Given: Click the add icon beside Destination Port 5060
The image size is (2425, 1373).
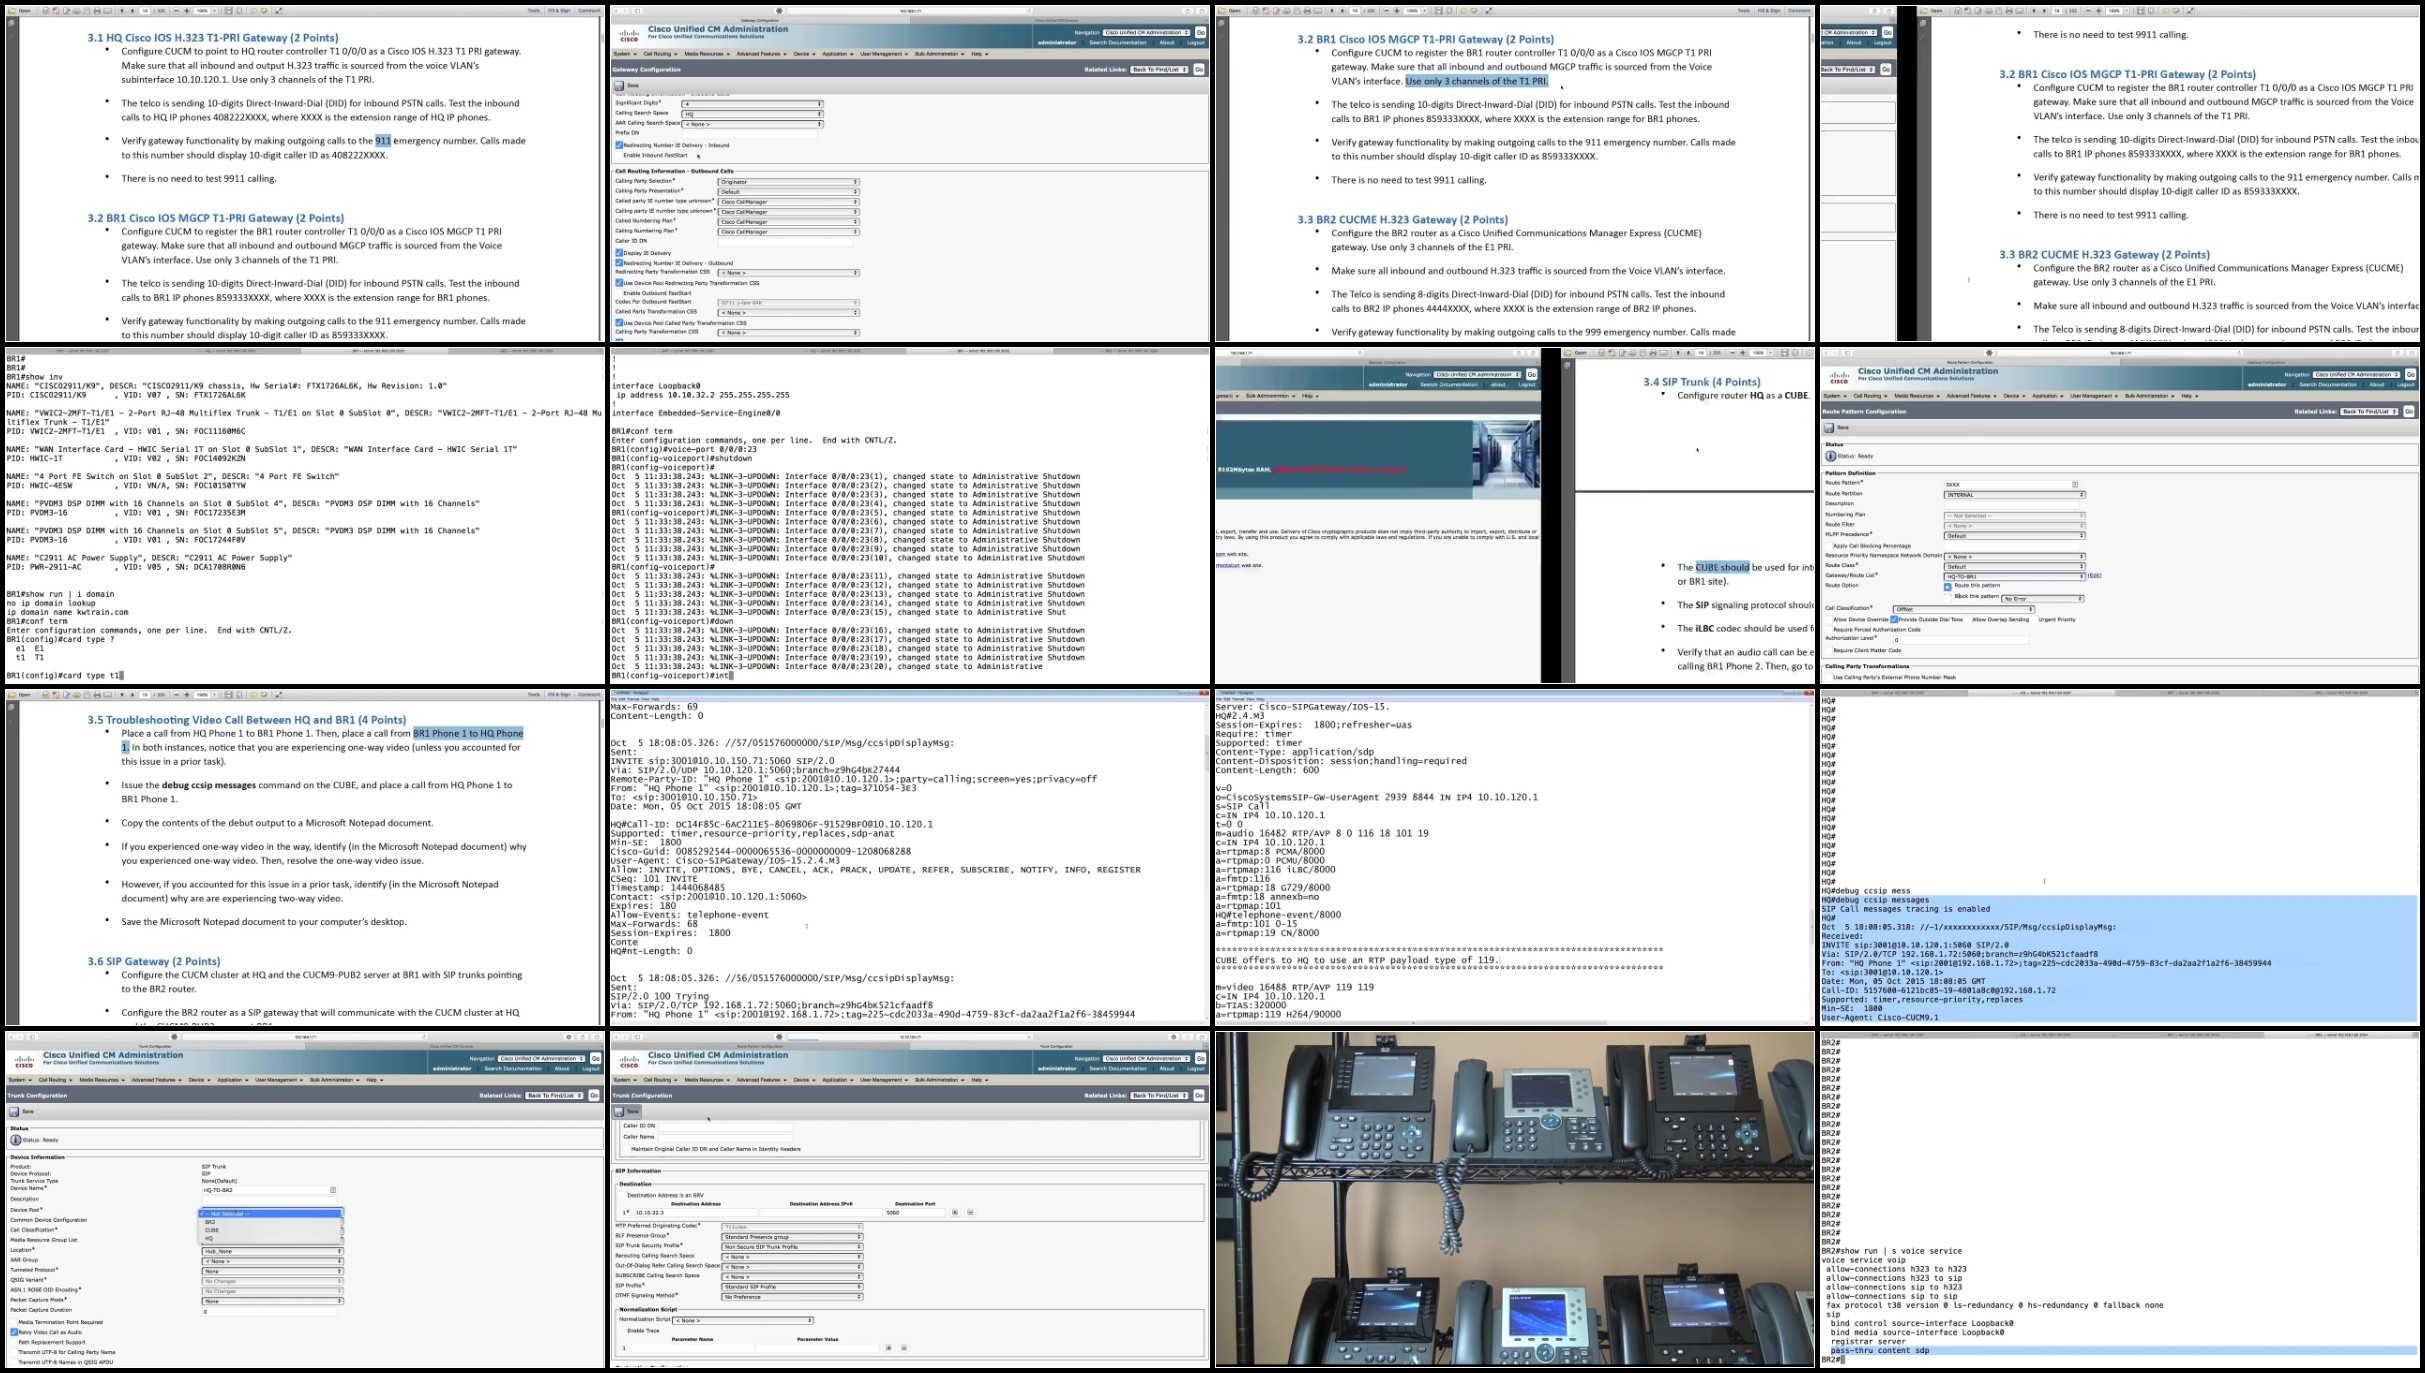Looking at the screenshot, I should [x=955, y=1213].
